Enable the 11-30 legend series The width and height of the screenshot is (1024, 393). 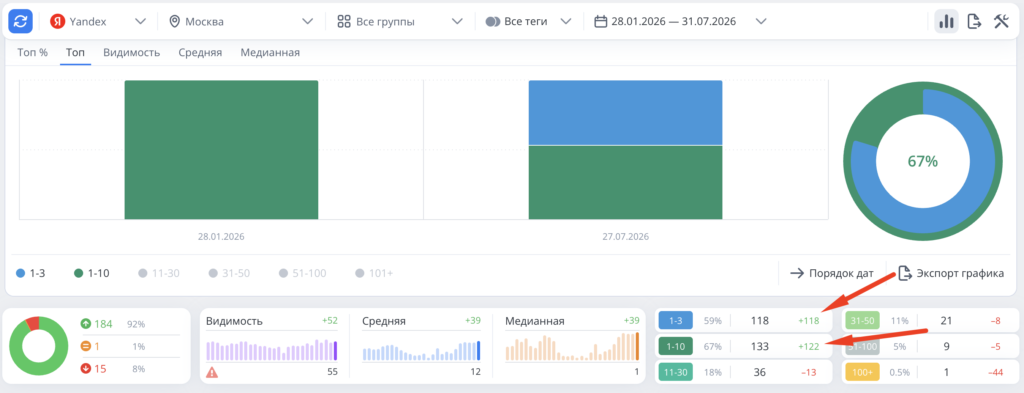[159, 274]
